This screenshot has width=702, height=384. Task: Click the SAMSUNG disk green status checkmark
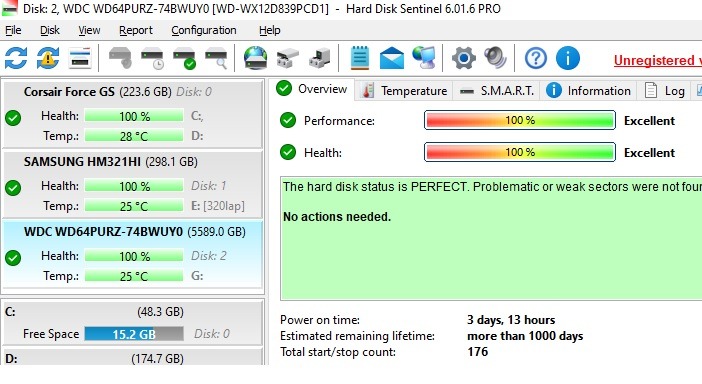click(x=13, y=188)
